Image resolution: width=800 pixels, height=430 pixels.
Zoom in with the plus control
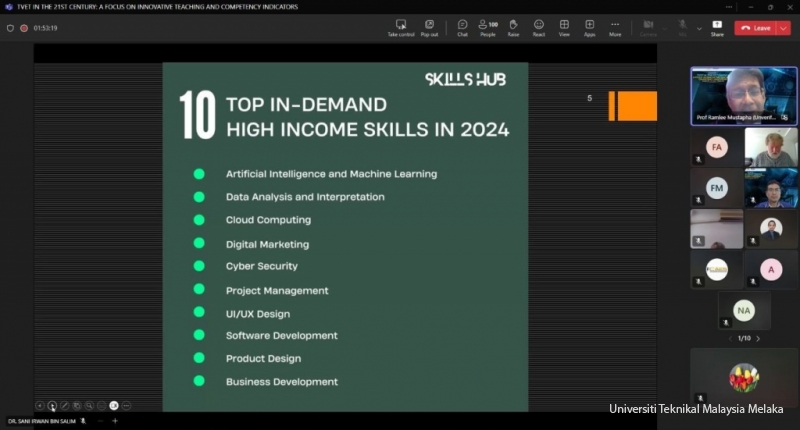(x=114, y=421)
